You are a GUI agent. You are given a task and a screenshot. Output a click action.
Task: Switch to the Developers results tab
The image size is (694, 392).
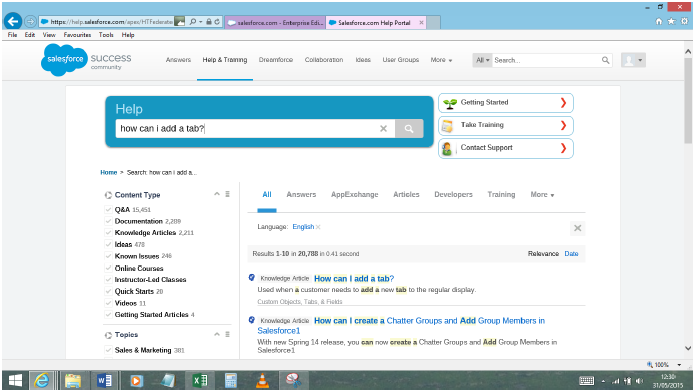453,195
